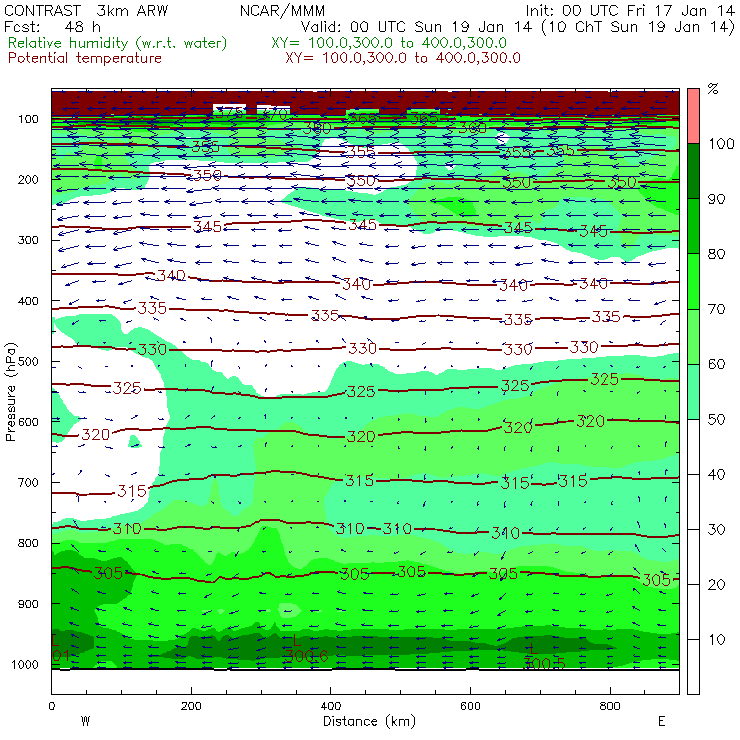Click the 200 km distance tick label
The height and width of the screenshot is (740, 740).
click(191, 706)
